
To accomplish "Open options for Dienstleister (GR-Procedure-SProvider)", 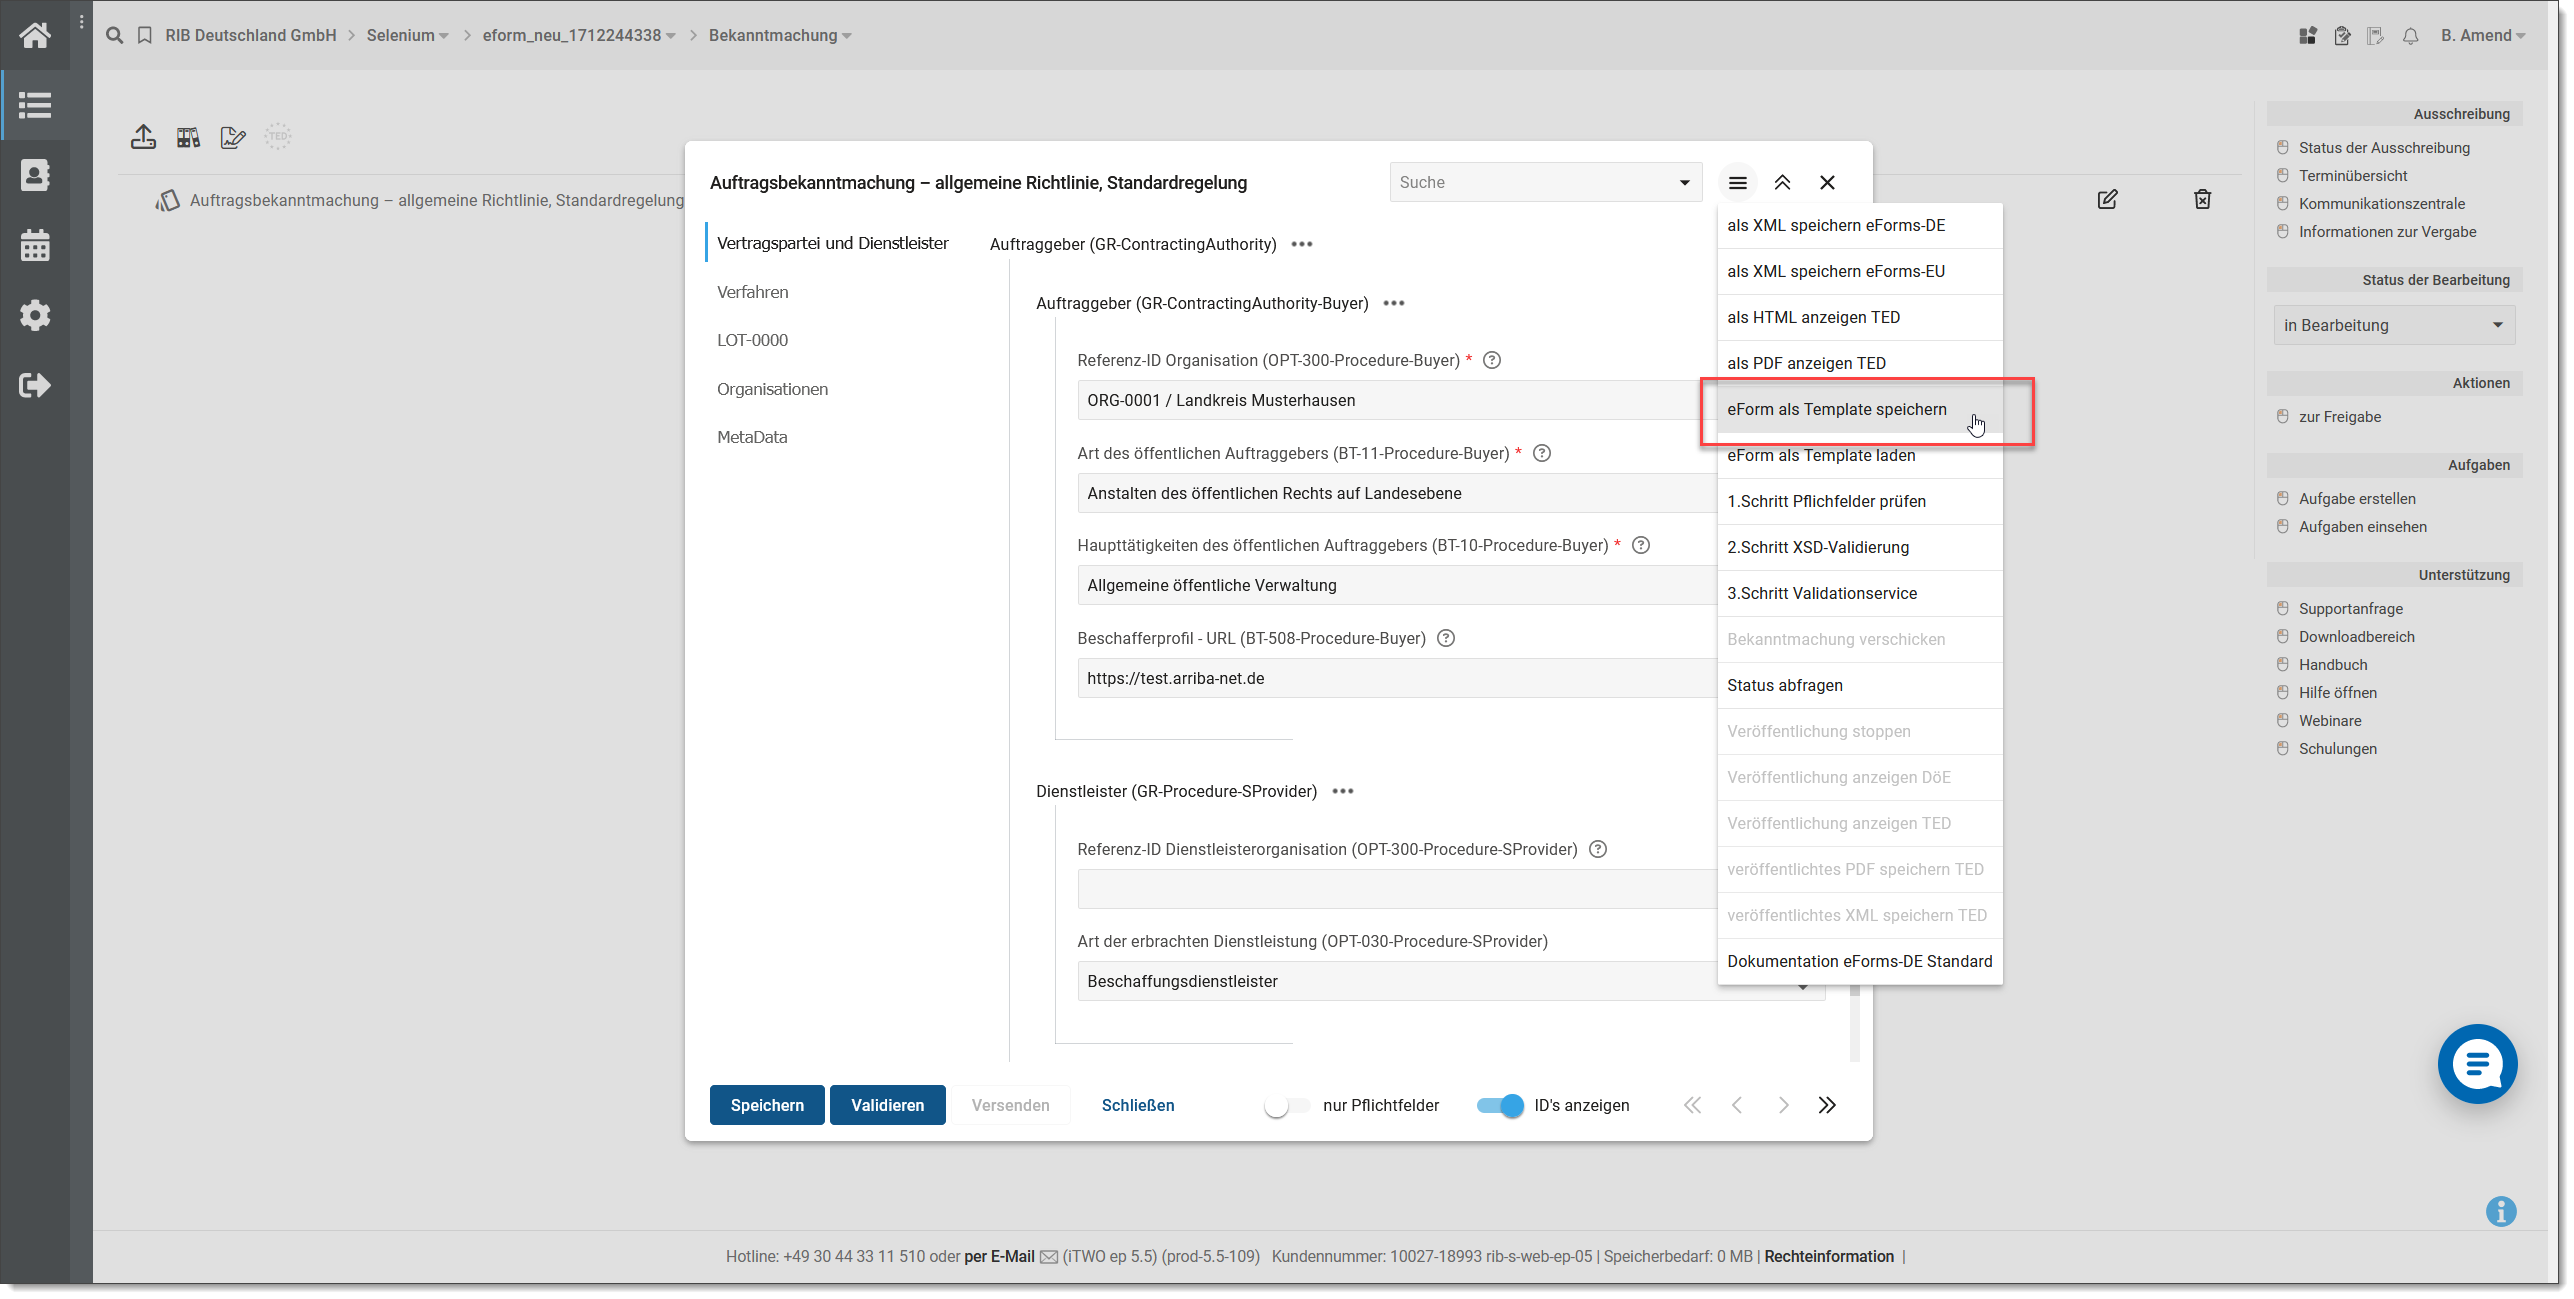I will point(1343,791).
